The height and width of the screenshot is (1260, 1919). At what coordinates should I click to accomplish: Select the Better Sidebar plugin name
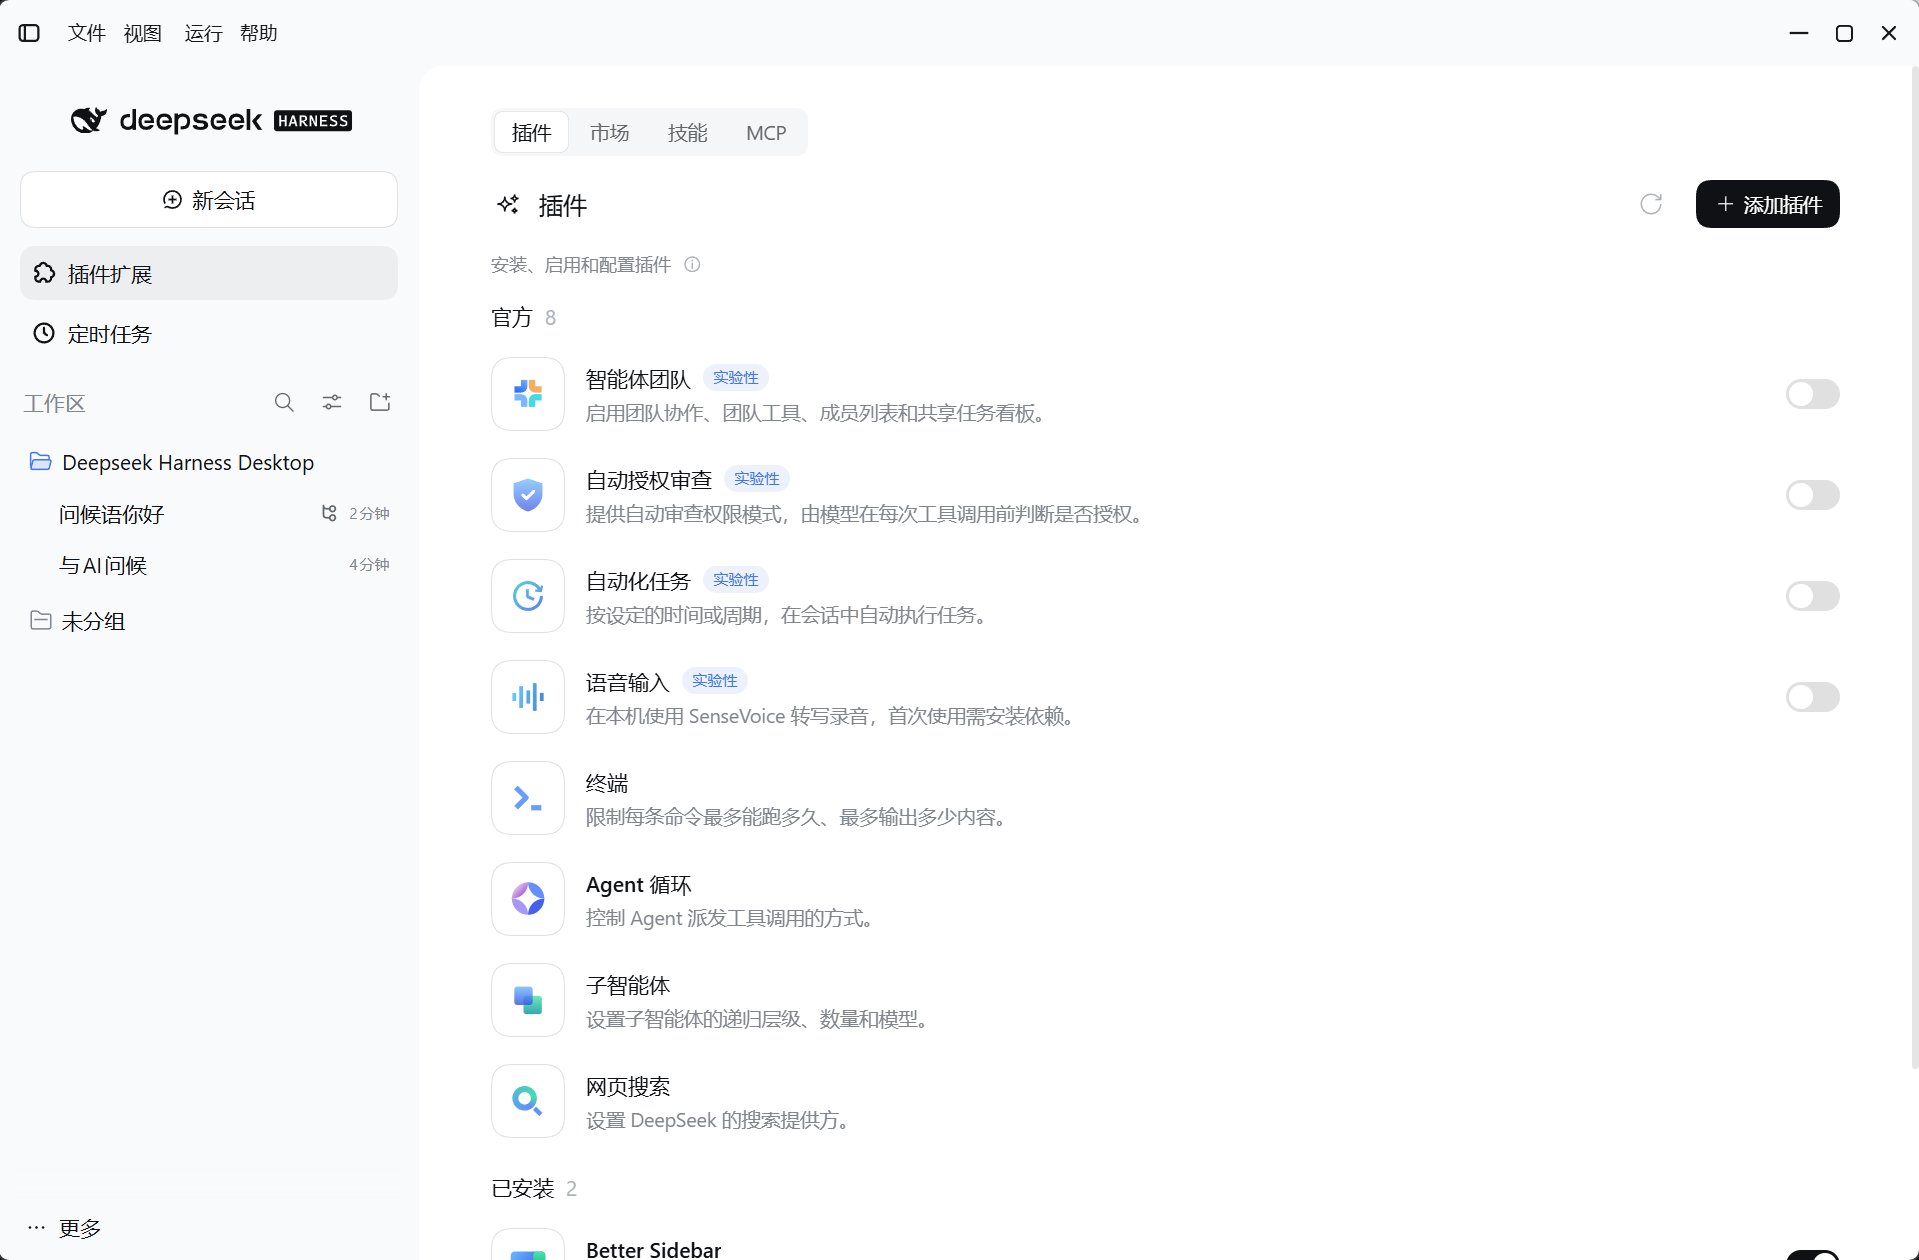pyautogui.click(x=653, y=1249)
